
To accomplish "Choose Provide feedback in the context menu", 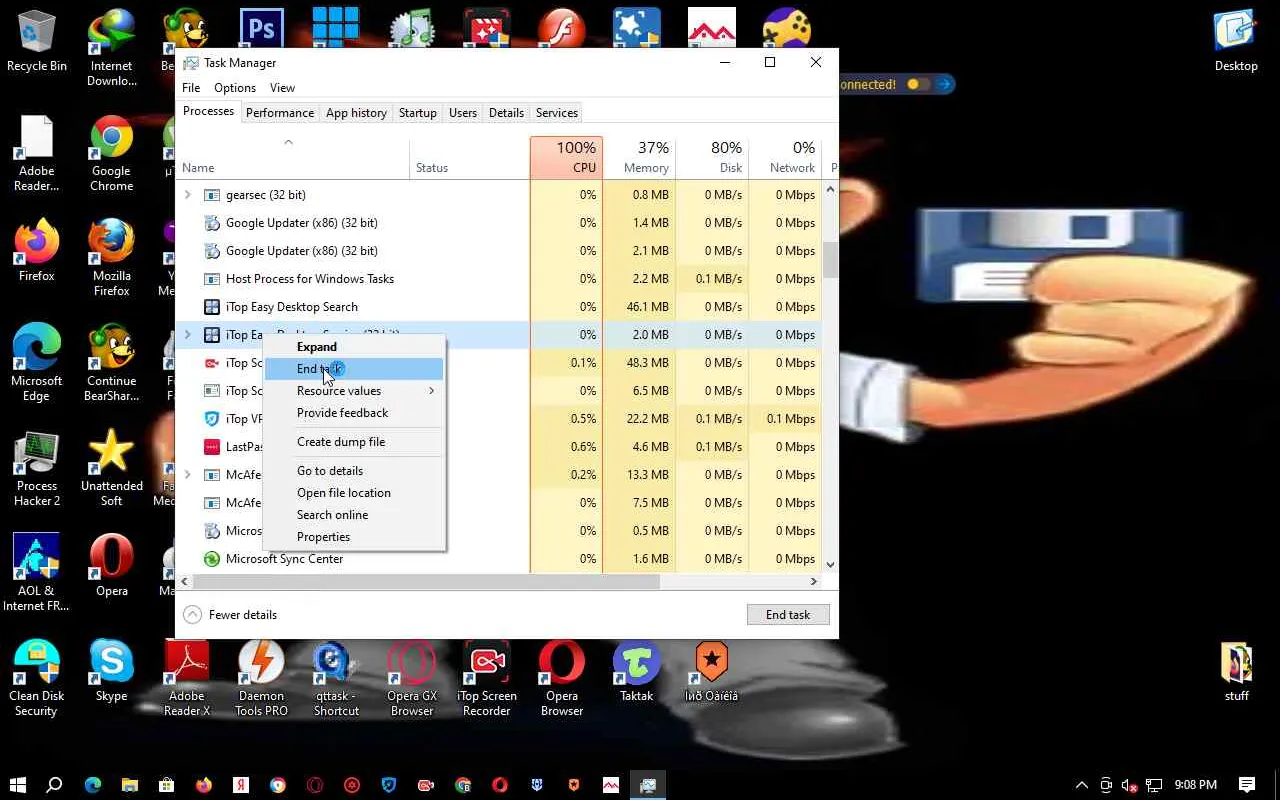I will (354, 413).
